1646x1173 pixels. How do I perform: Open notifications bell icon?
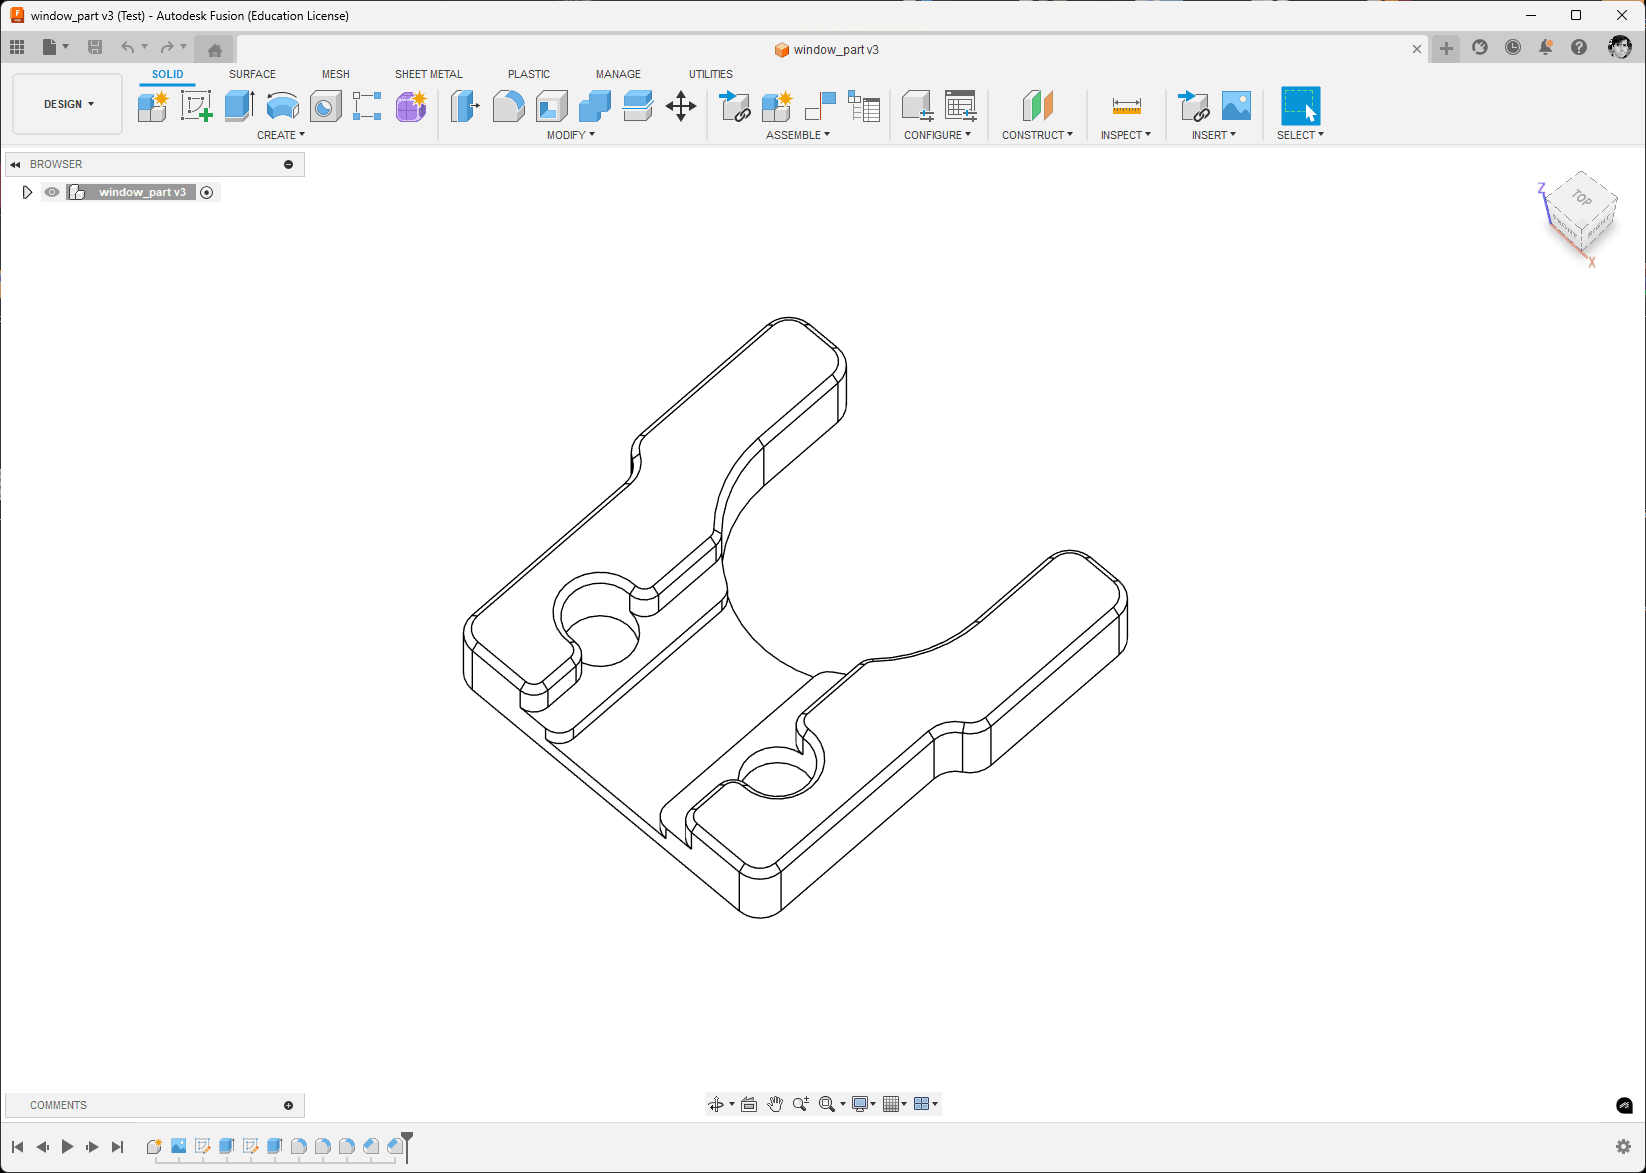coord(1545,47)
